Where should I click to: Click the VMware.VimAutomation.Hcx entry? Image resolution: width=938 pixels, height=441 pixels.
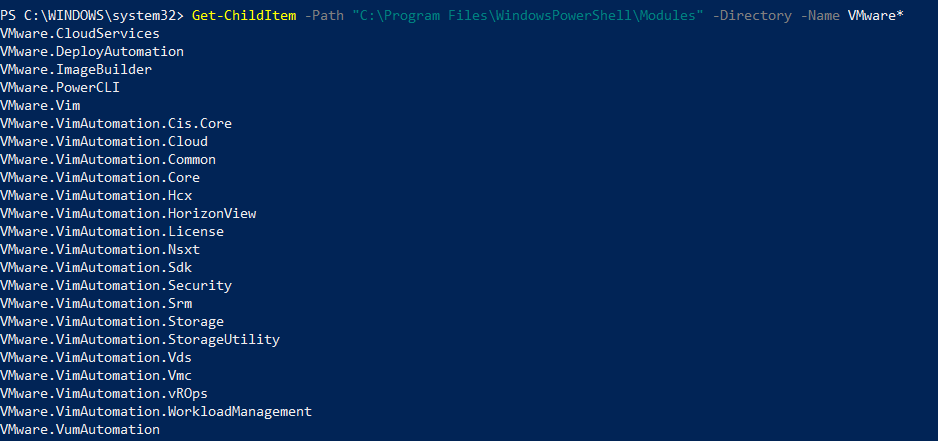point(96,195)
